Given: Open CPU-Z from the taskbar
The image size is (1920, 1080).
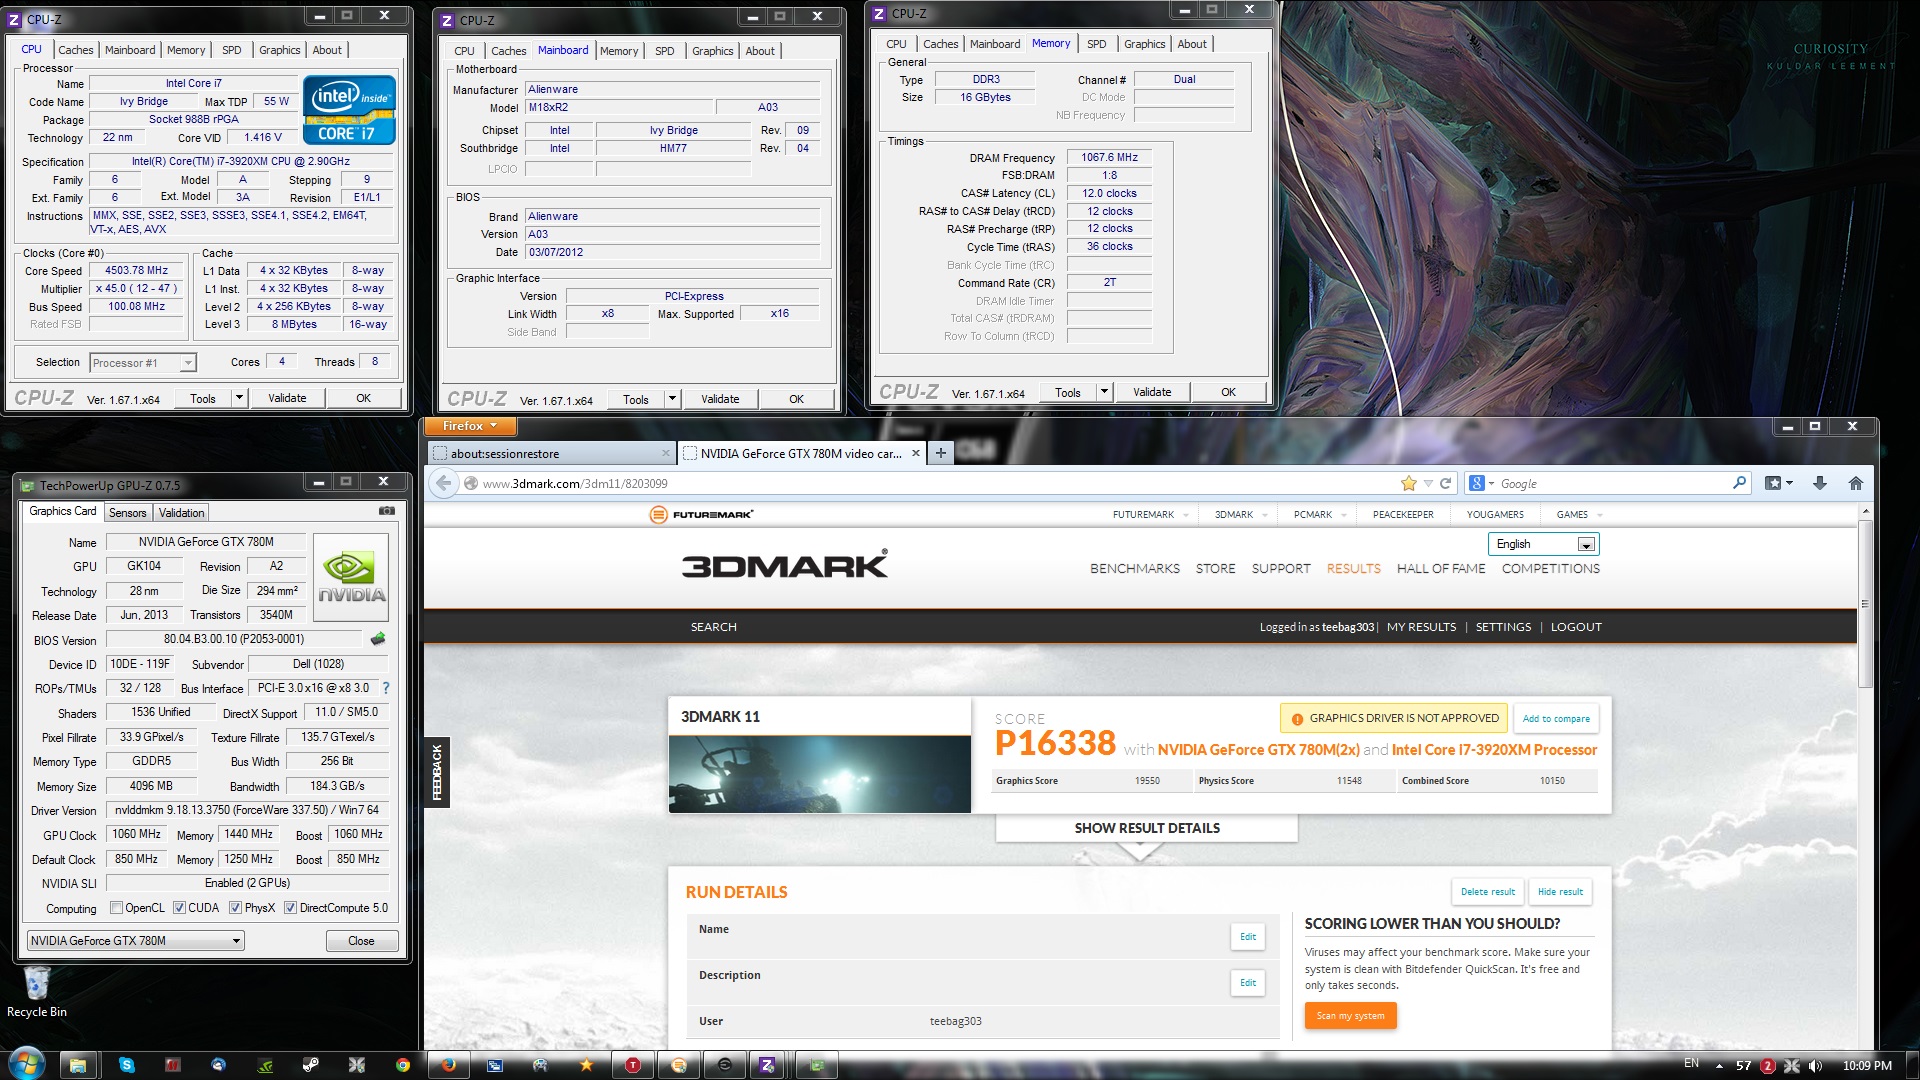Looking at the screenshot, I should [x=767, y=1065].
